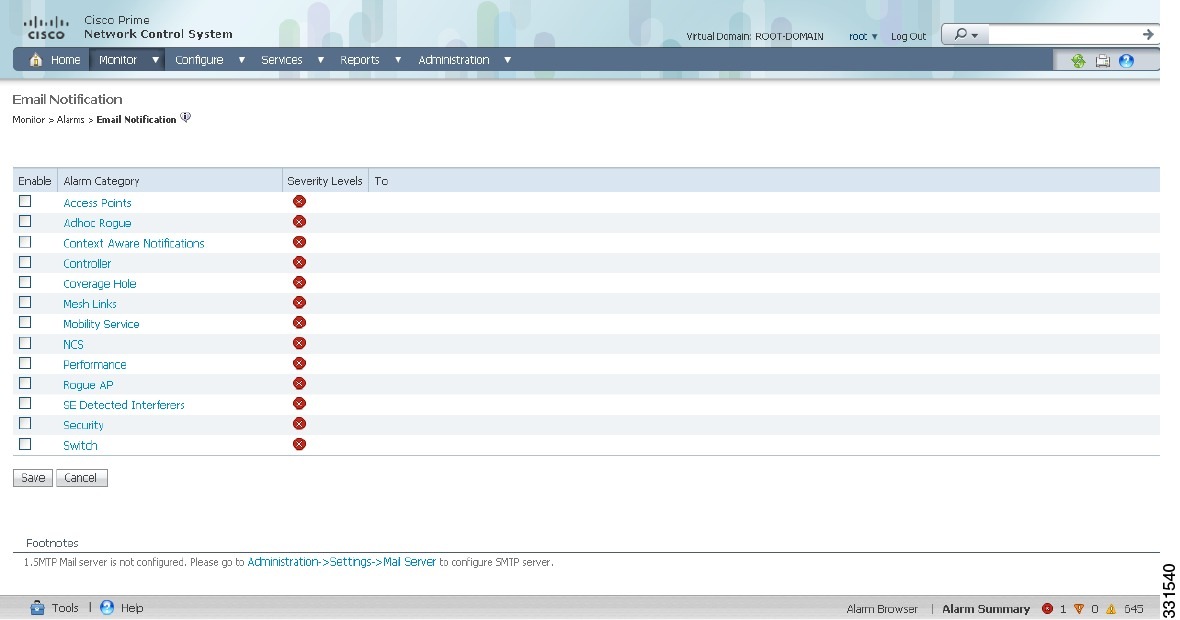Click the Severity Levels column header
The image size is (1180, 620).
[325, 181]
